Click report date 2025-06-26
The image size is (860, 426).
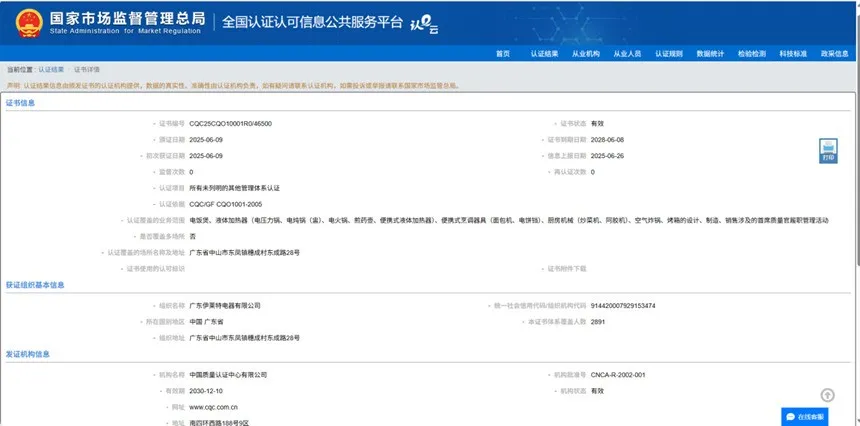[607, 156]
